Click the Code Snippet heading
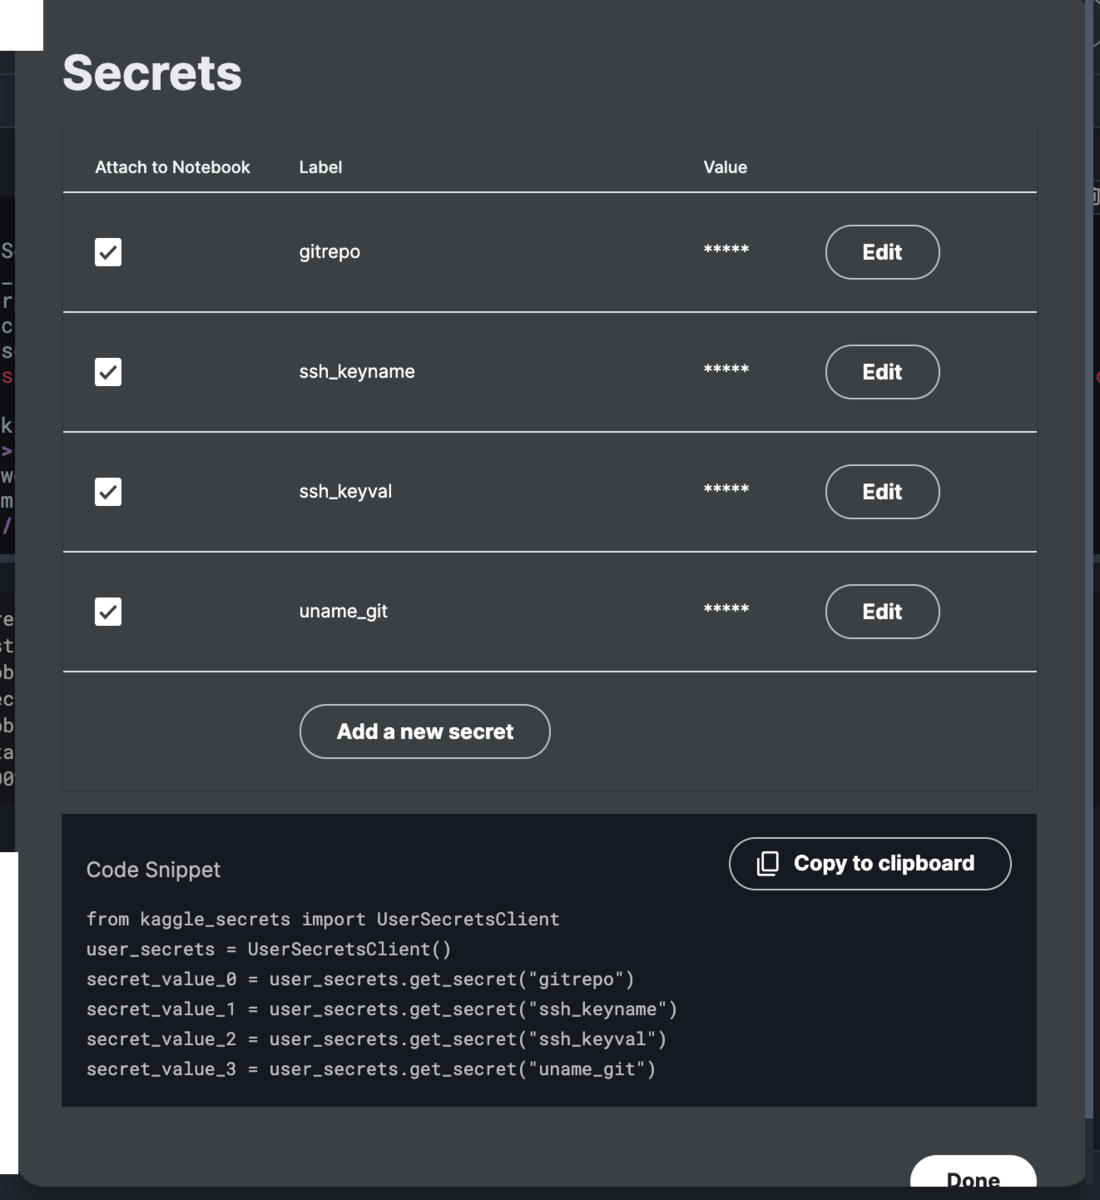The width and height of the screenshot is (1100, 1200). (x=153, y=870)
